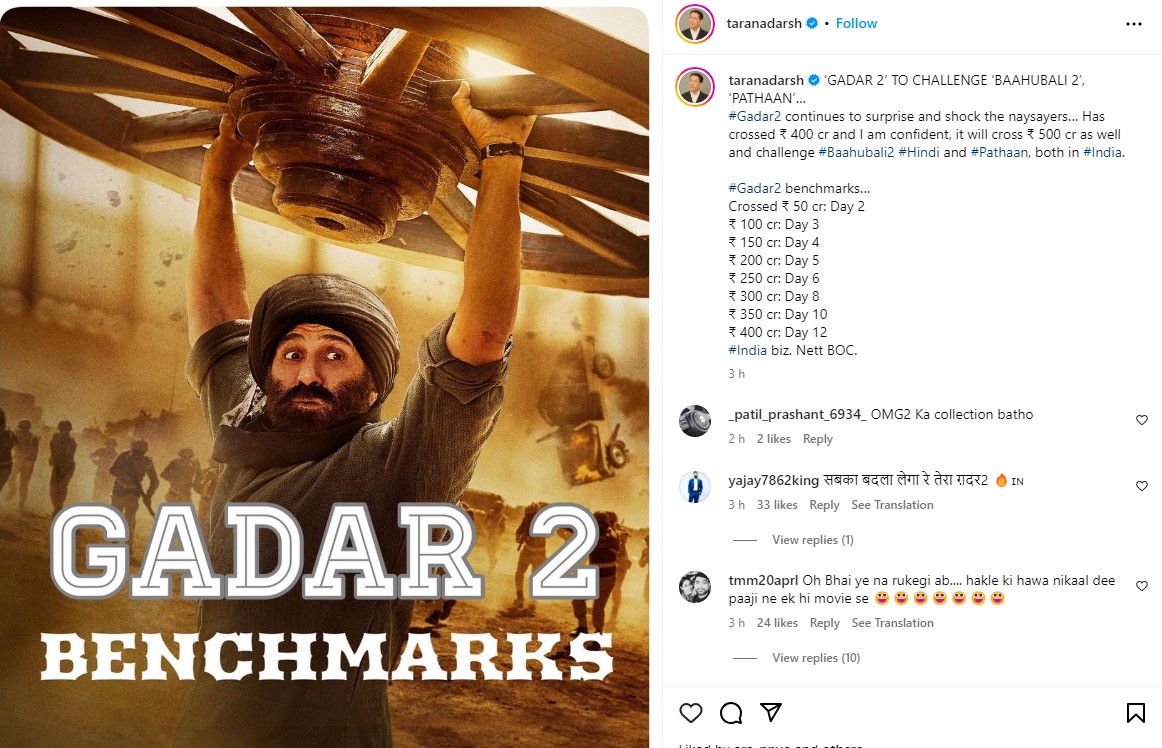Screen dimensions: 1162x748
Task: View 33 likes on yajay7862king comment
Action: (x=777, y=505)
